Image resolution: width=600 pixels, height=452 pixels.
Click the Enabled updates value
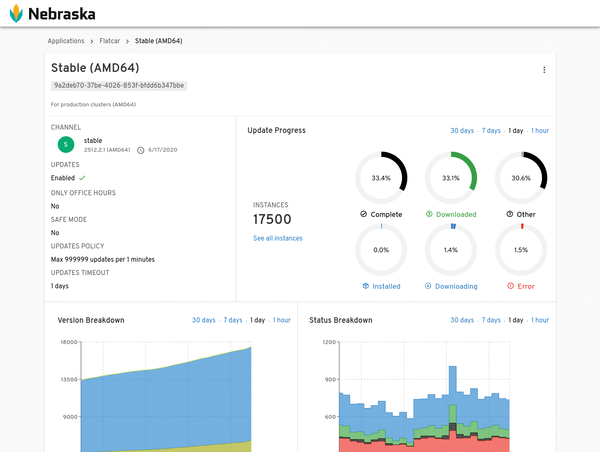pyautogui.click(x=63, y=178)
